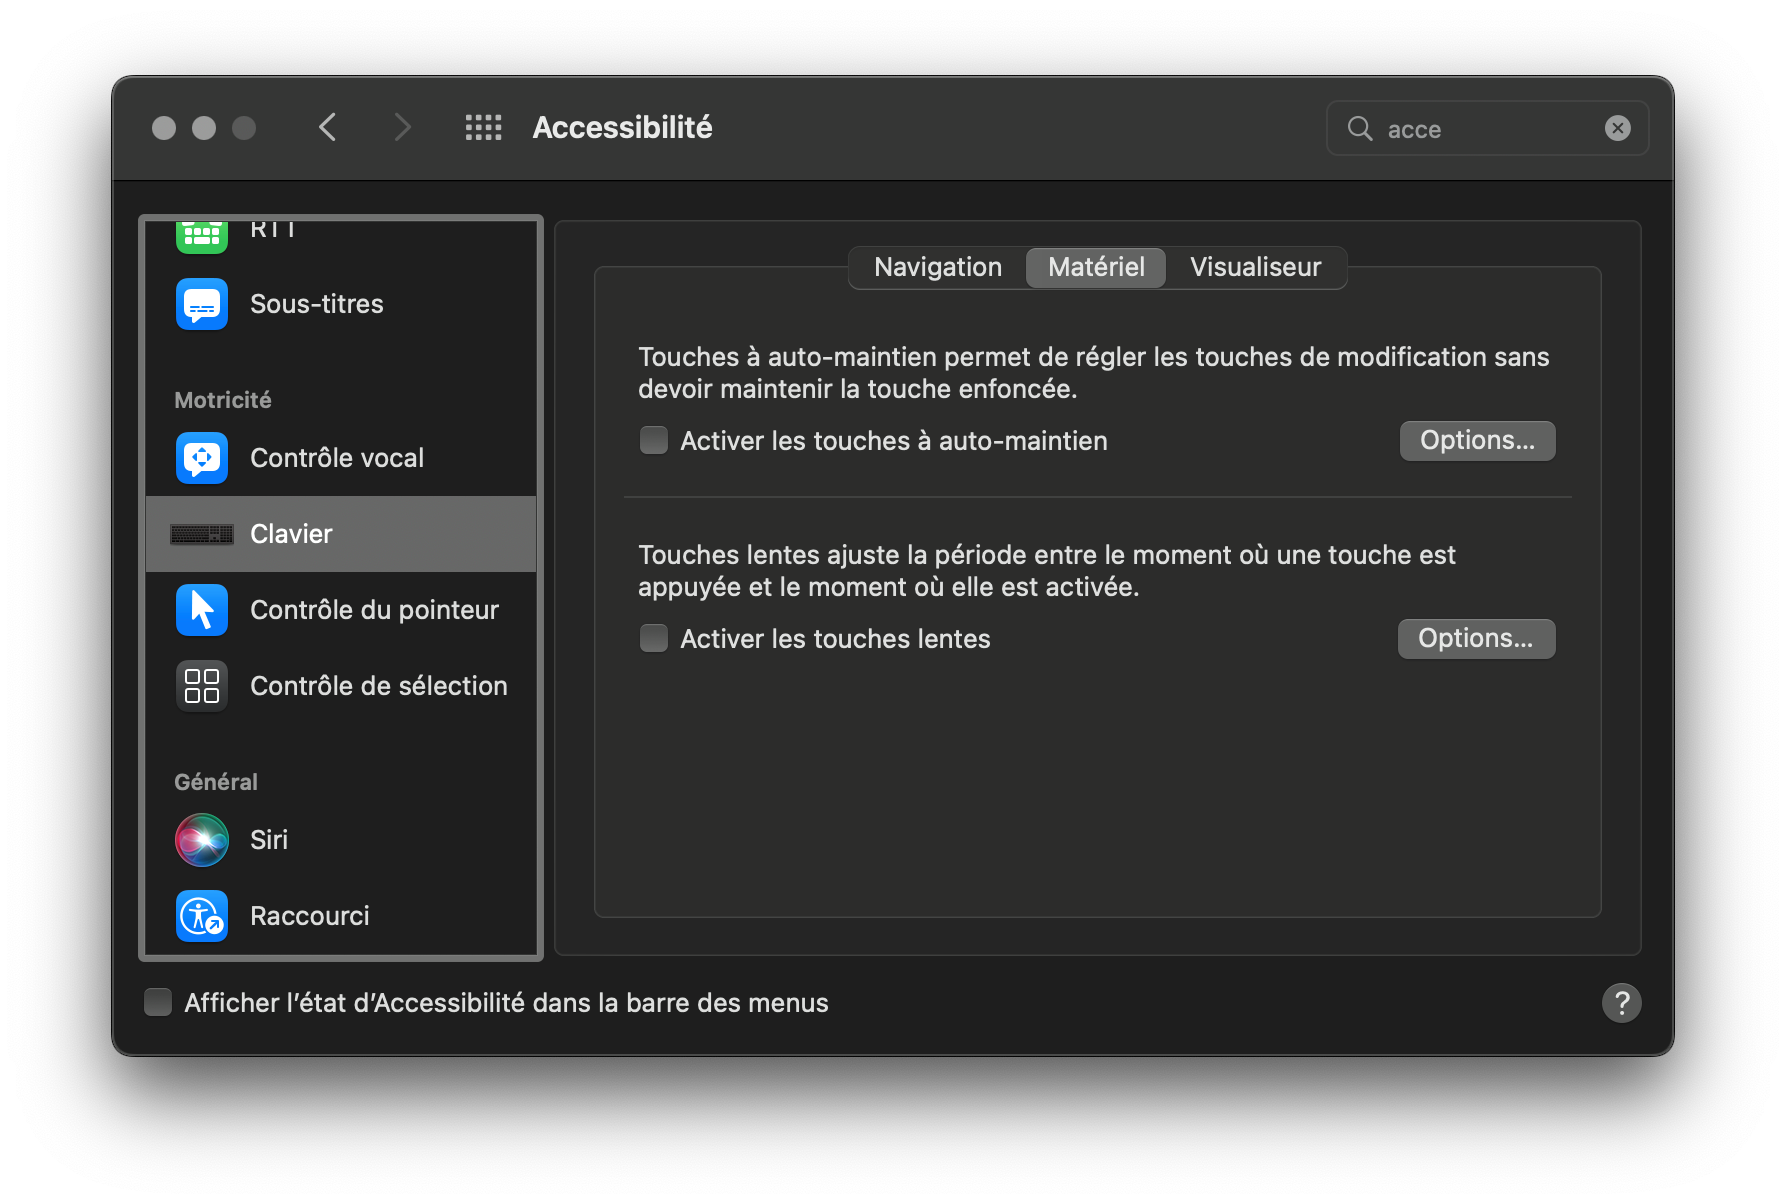Open Options for touches à auto-maintien
The width and height of the screenshot is (1786, 1204).
coord(1477,440)
